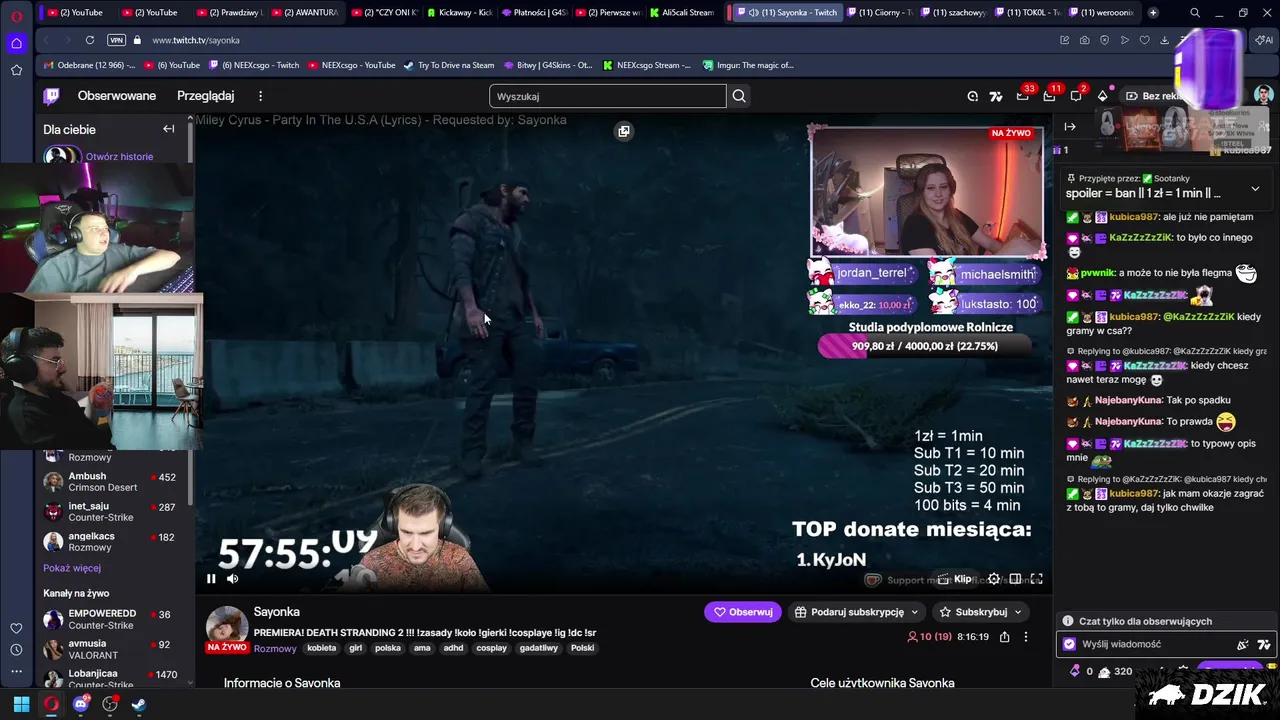Click the address bar URL

point(195,40)
